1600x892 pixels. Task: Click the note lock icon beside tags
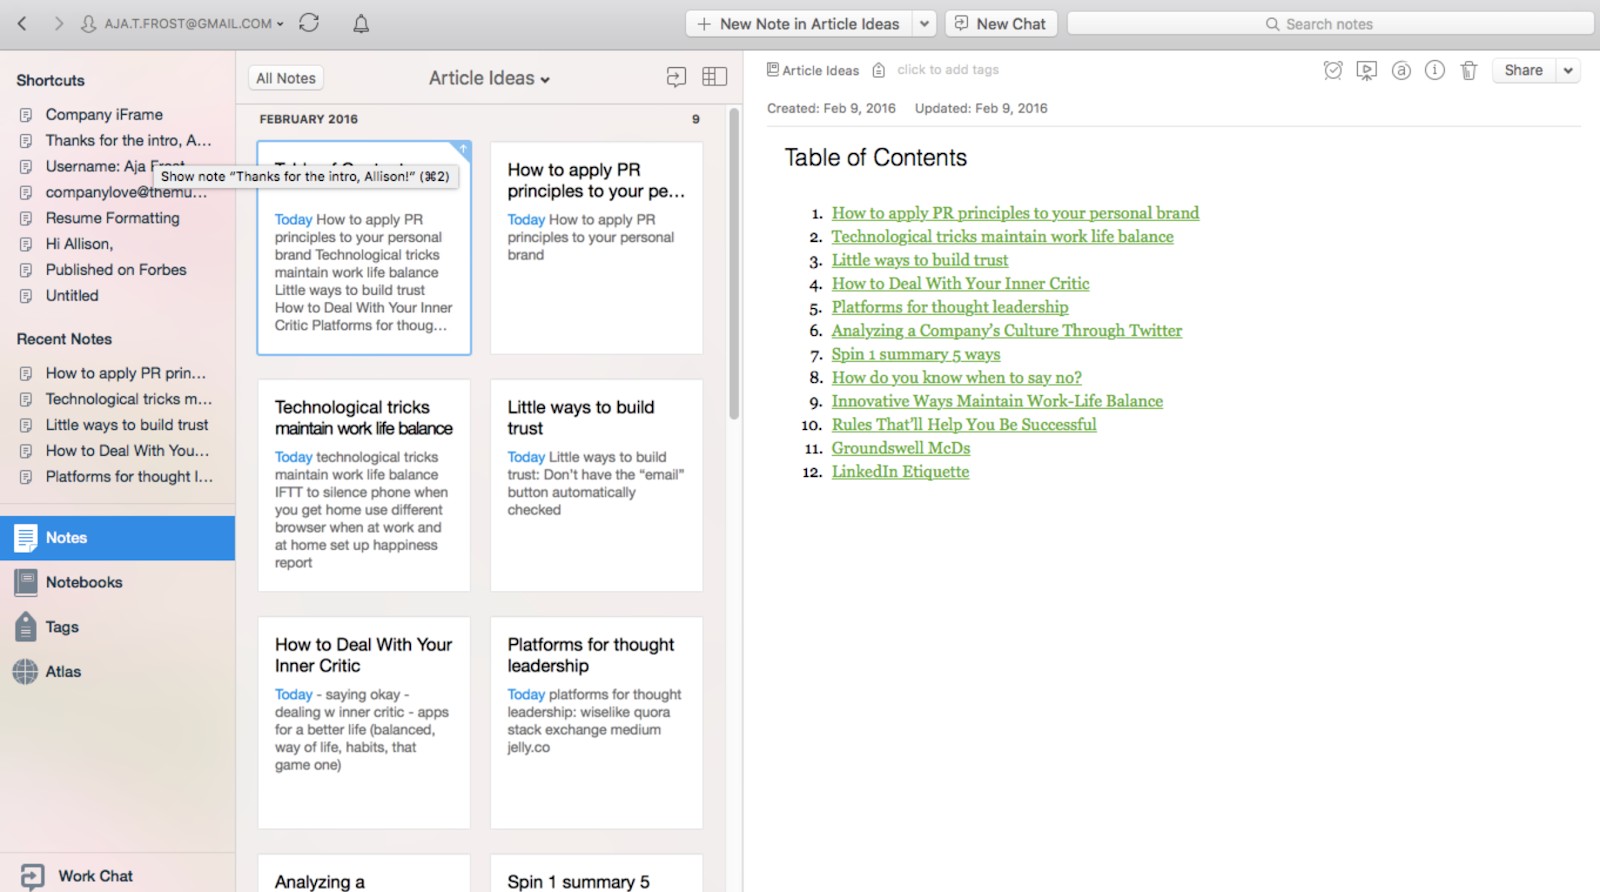coord(878,70)
